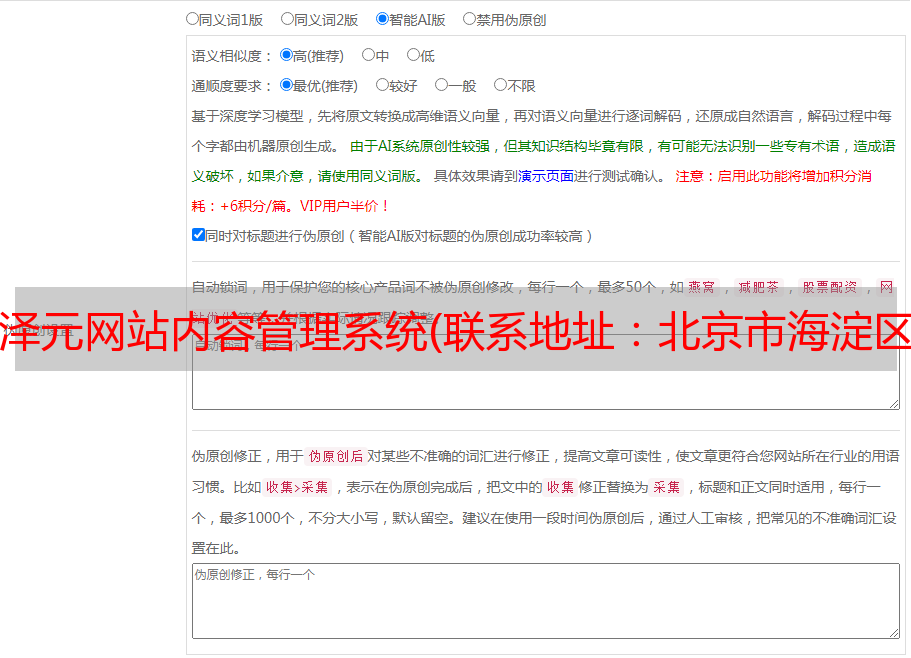
Task: Set 通顺度要求 to 不限
Action: click(x=500, y=85)
